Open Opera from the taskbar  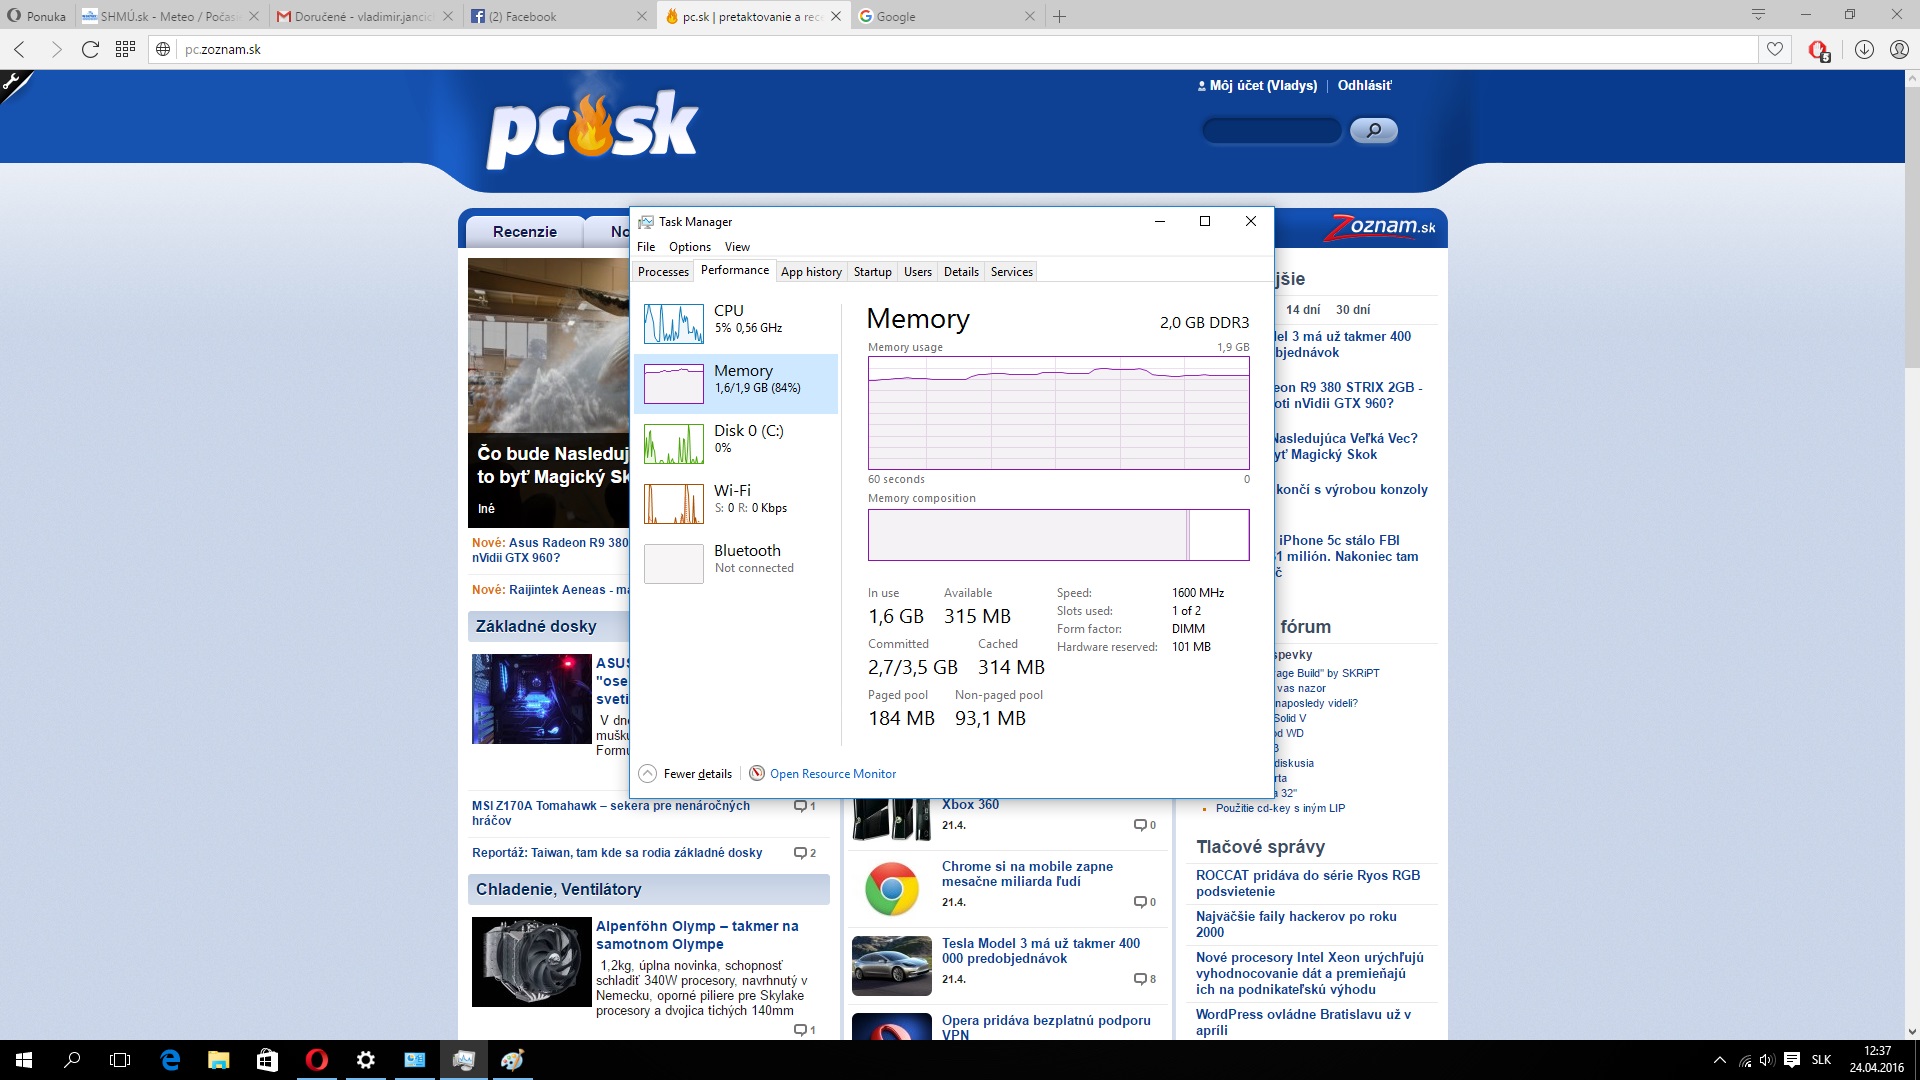[x=316, y=1060]
